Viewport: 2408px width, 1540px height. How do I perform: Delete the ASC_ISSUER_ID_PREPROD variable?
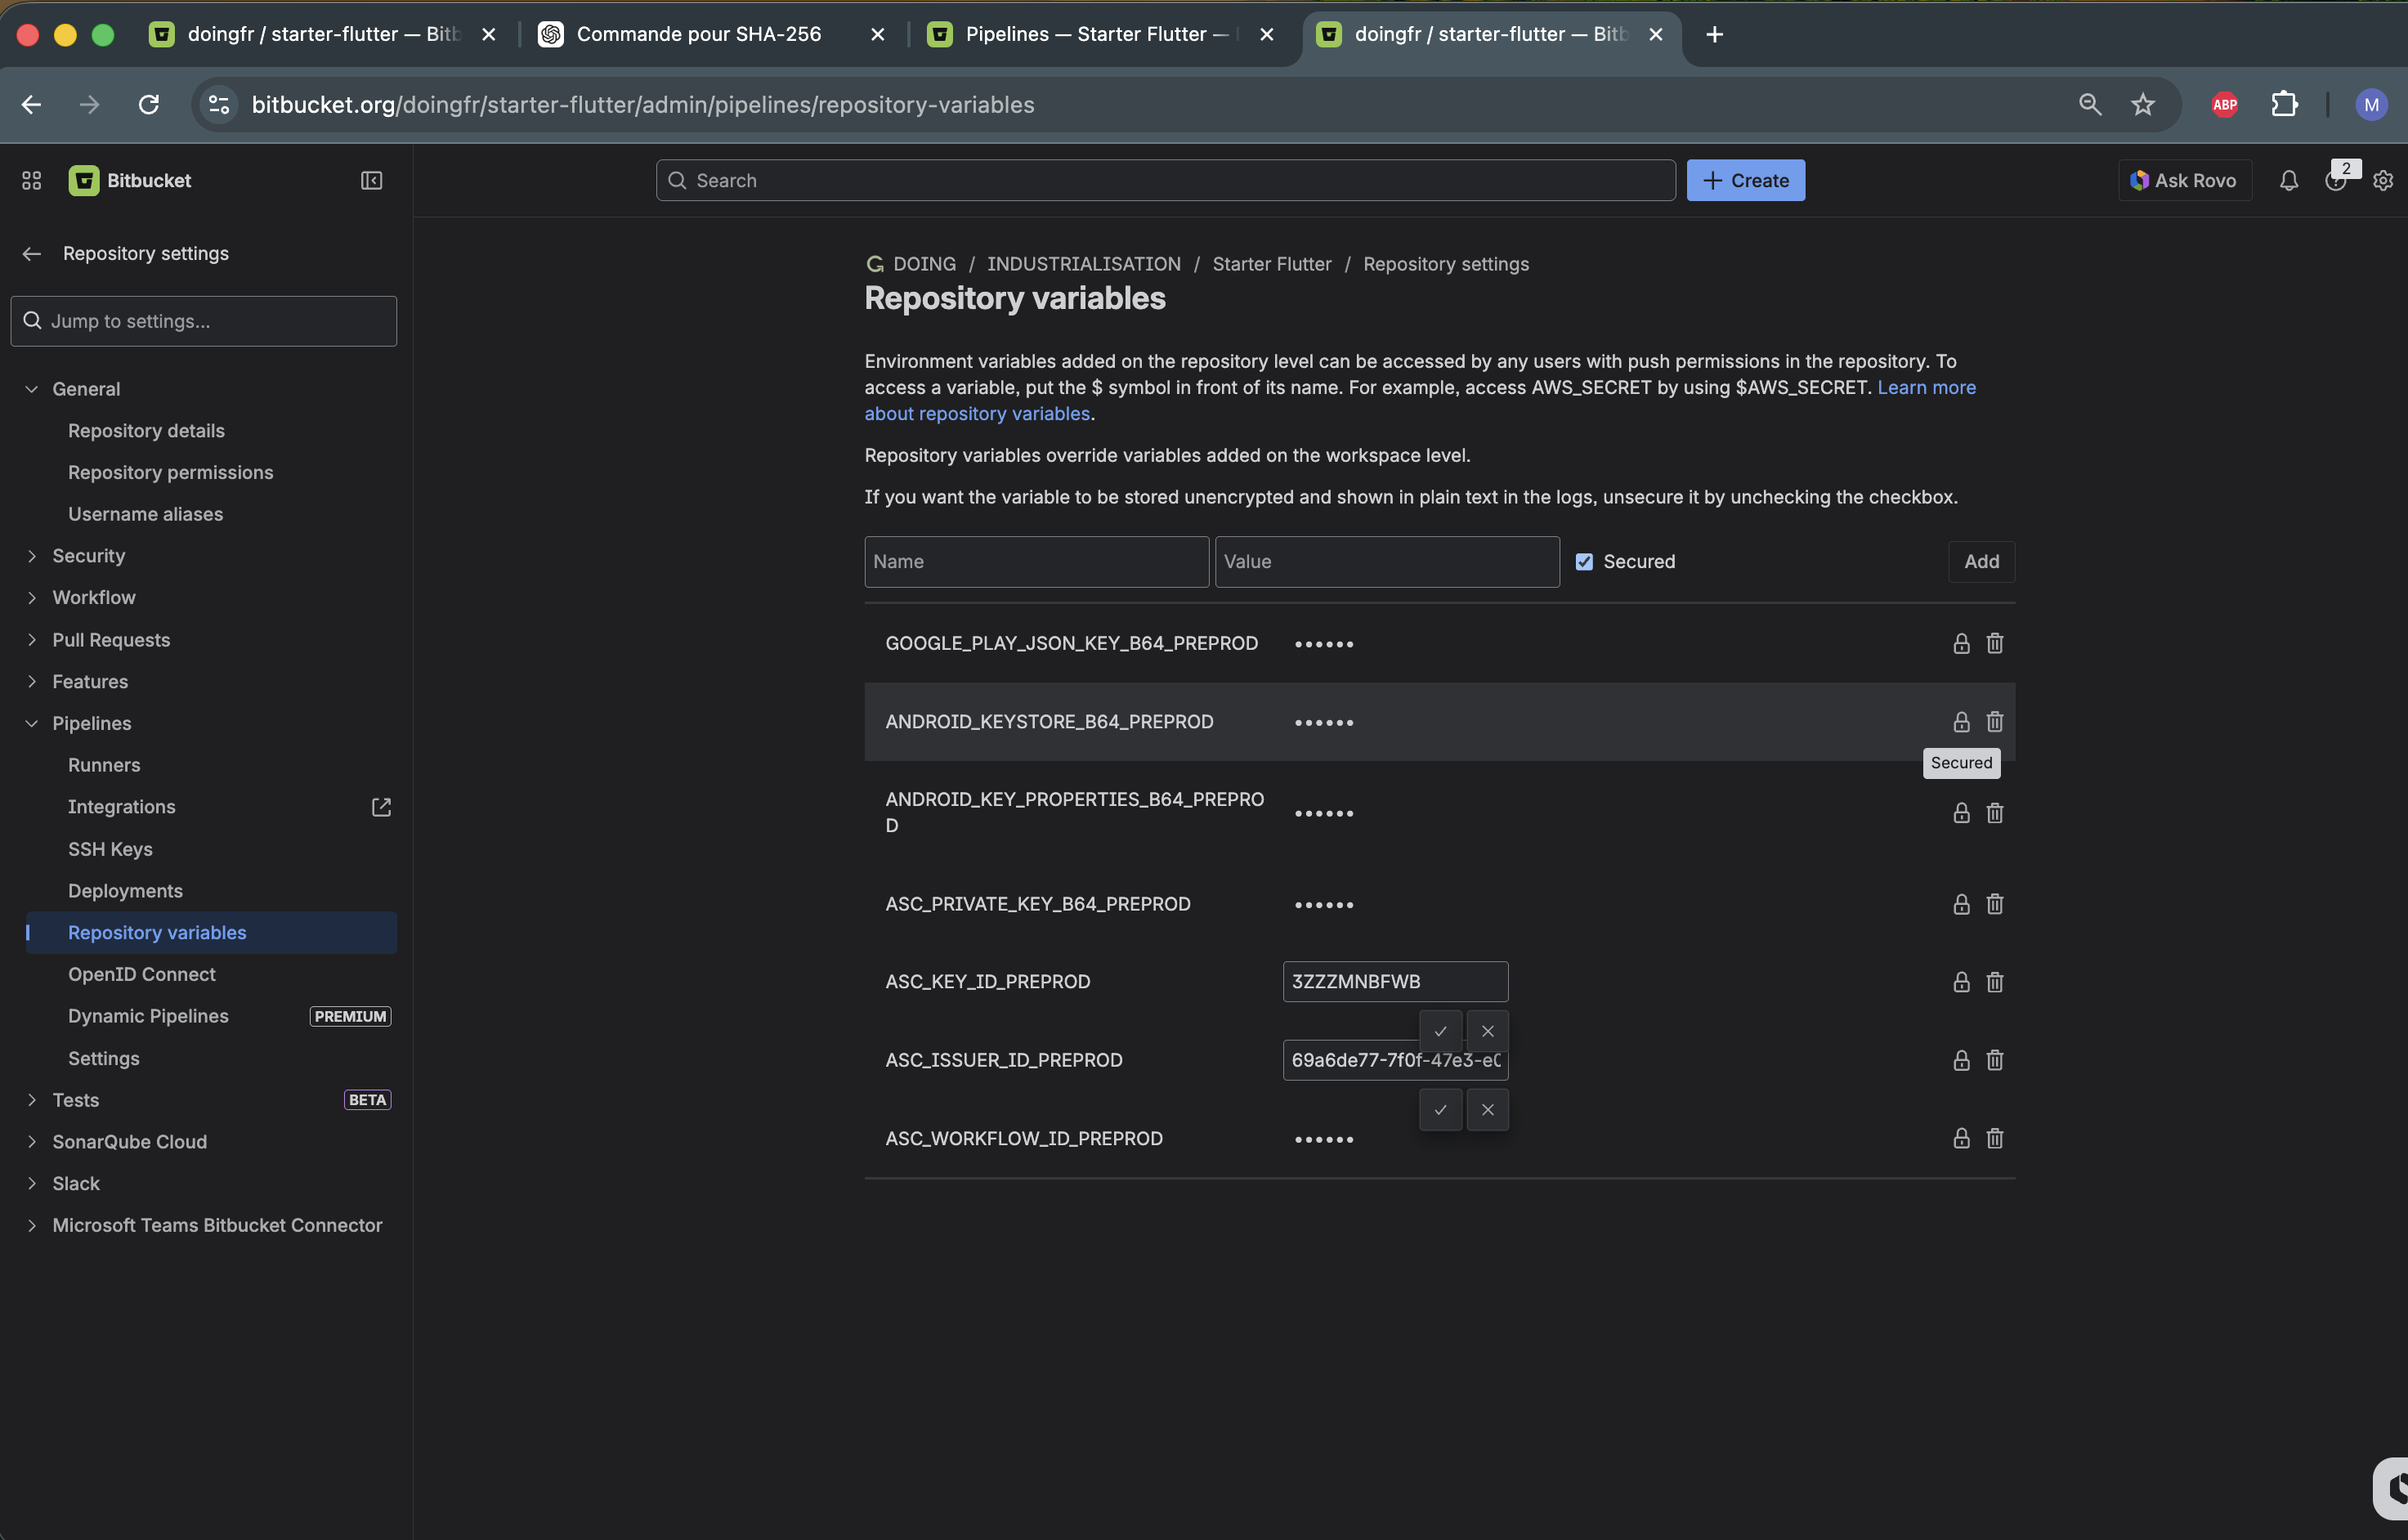[x=1995, y=1060]
